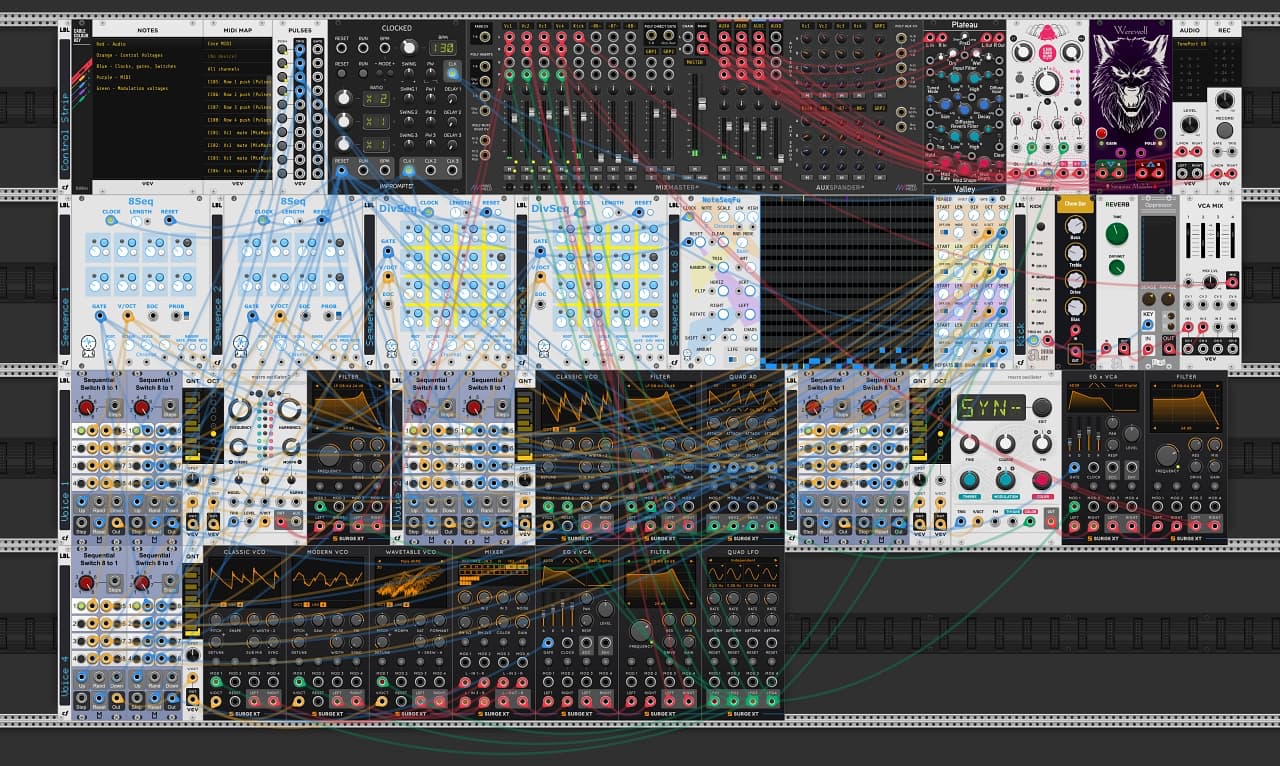Click Sequence 1 8Seq V/OCT output jack
The image size is (1280, 766).
click(x=128, y=315)
